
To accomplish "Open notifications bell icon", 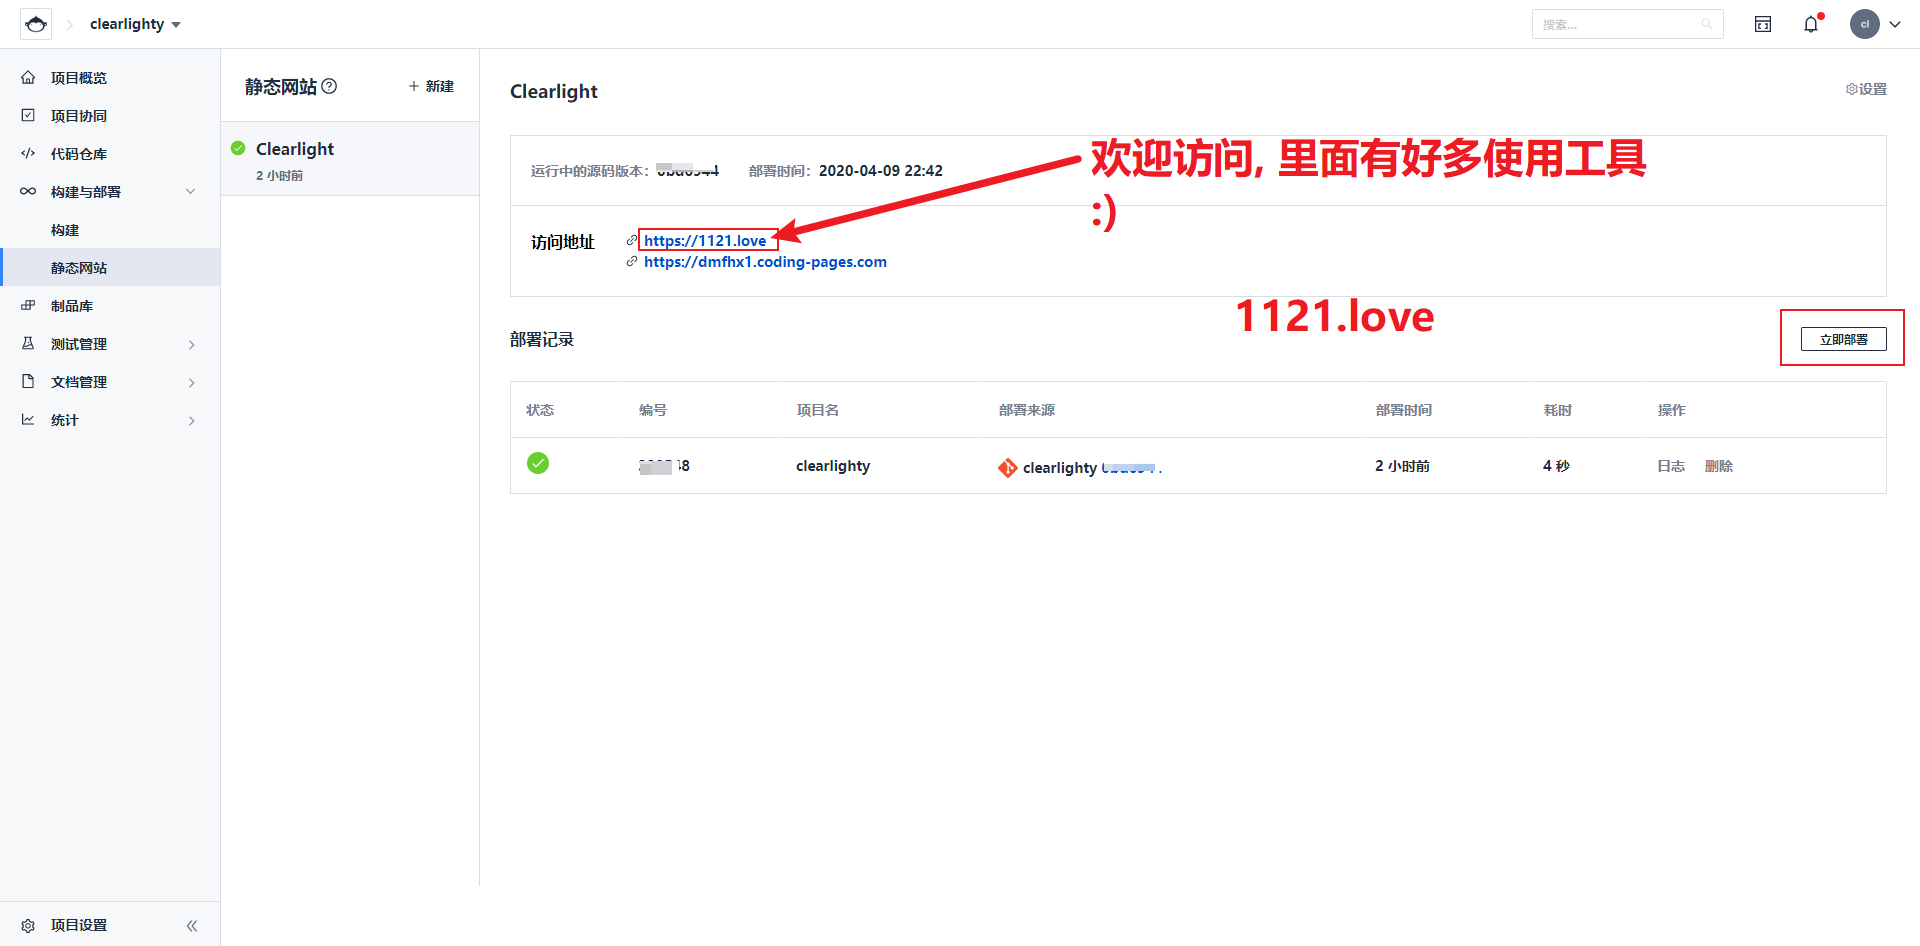I will 1811,24.
